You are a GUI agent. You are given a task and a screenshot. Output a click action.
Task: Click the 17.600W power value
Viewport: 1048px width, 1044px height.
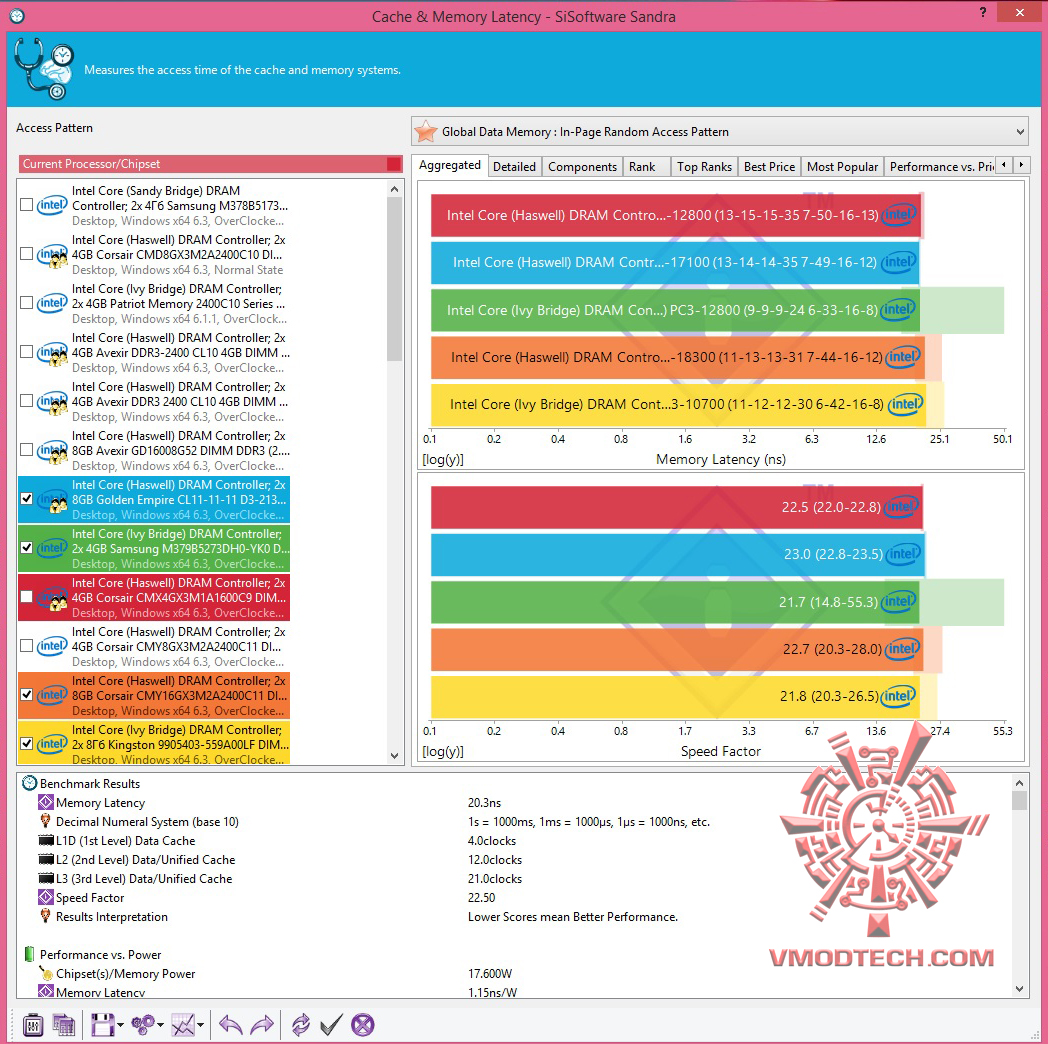click(490, 974)
